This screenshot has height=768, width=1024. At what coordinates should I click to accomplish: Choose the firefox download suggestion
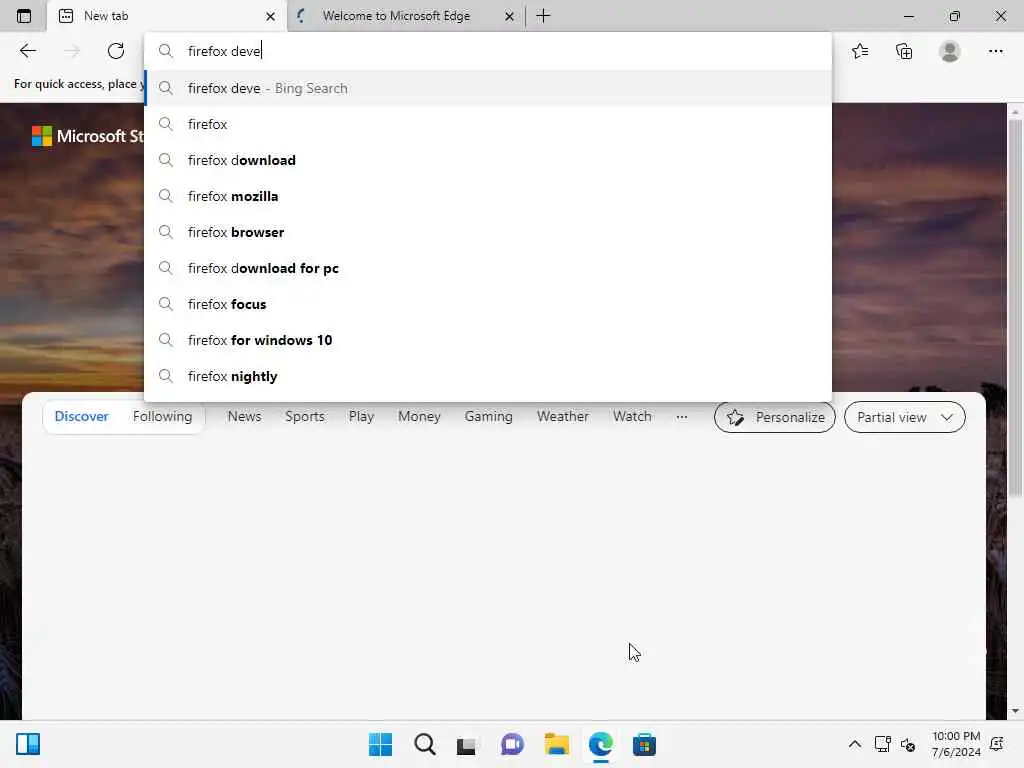pos(488,160)
